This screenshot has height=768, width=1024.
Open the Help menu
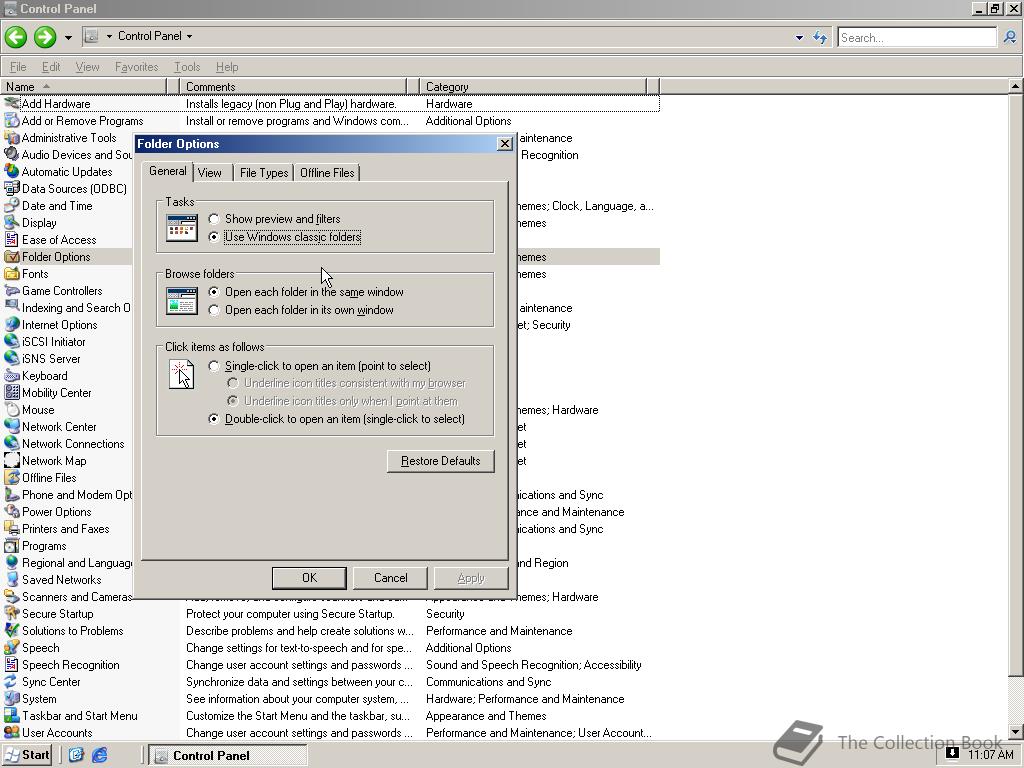pos(227,67)
